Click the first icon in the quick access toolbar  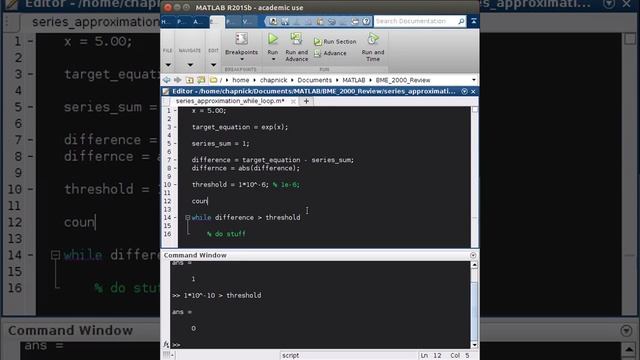point(273,21)
